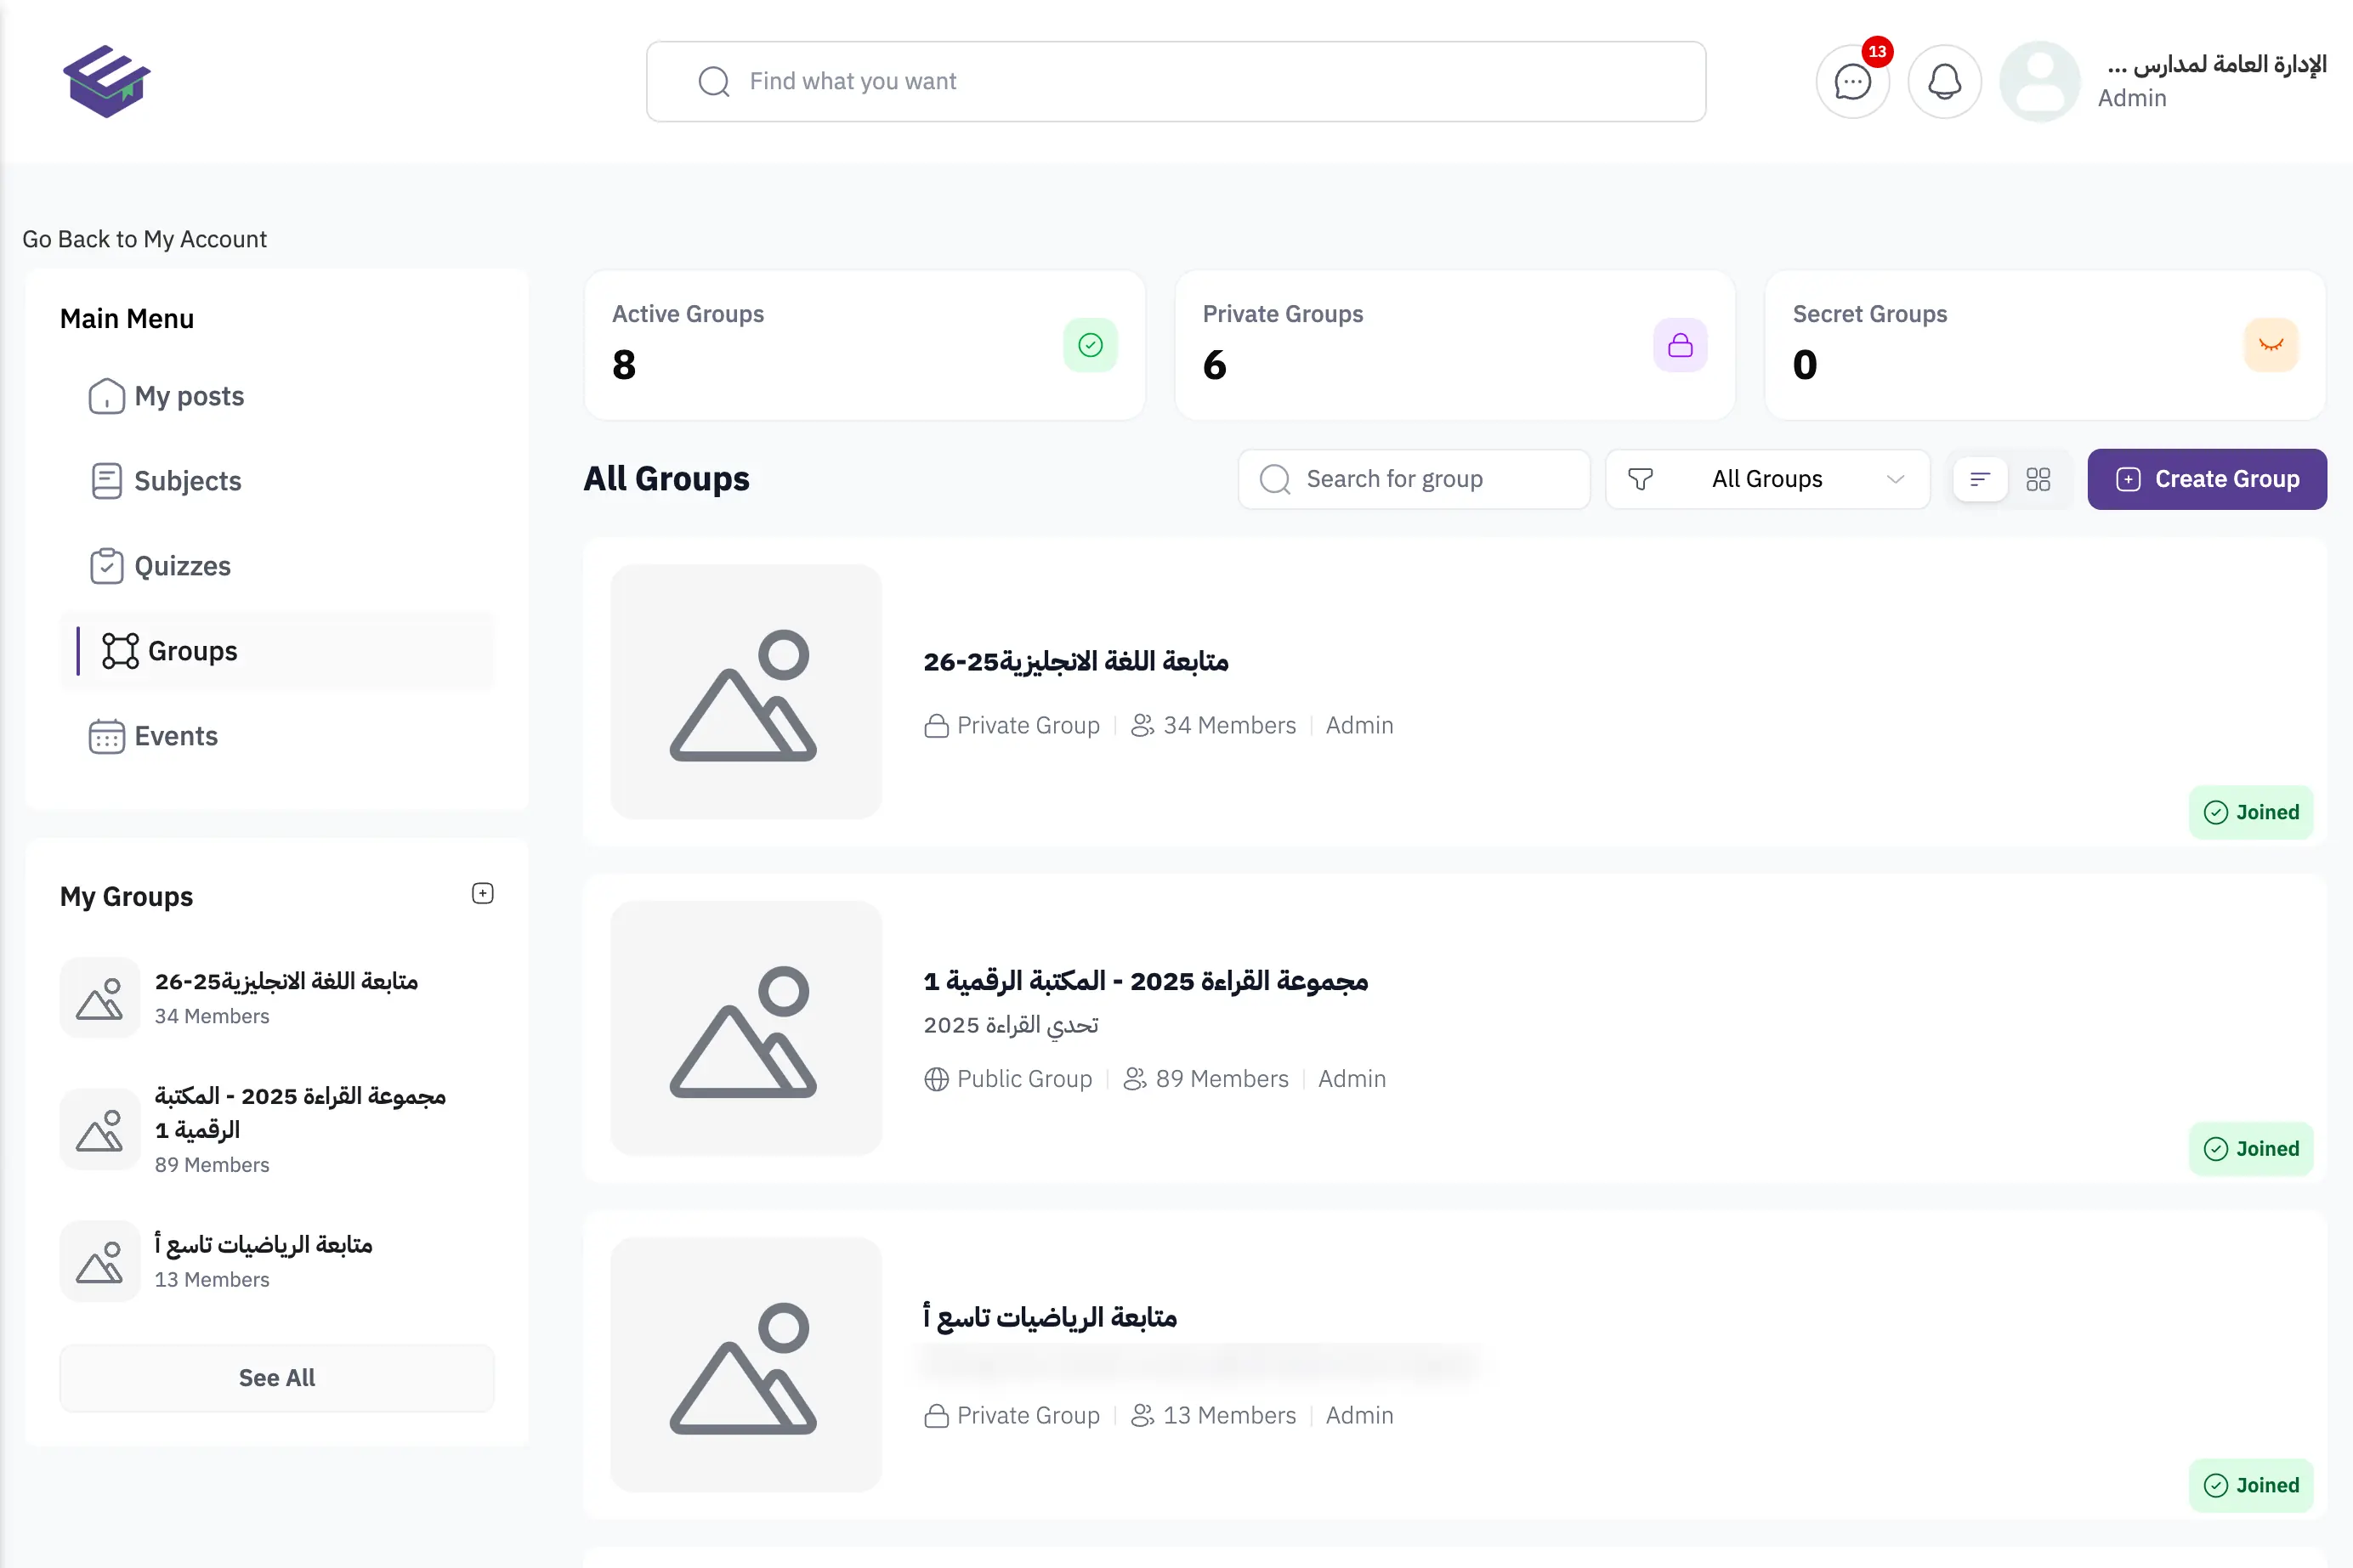
Task: Click Joined badge on the 13 Members group
Action: [x=2251, y=1485]
